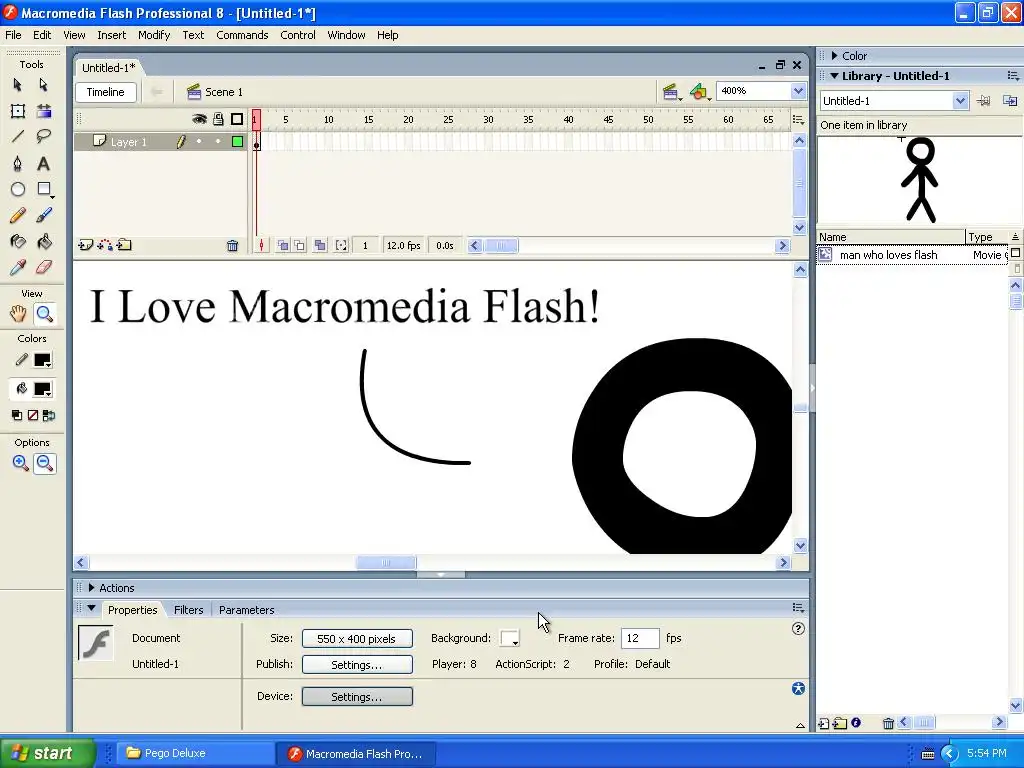Viewport: 1024px width, 768px height.
Task: Insert a layer folder
Action: (124, 246)
